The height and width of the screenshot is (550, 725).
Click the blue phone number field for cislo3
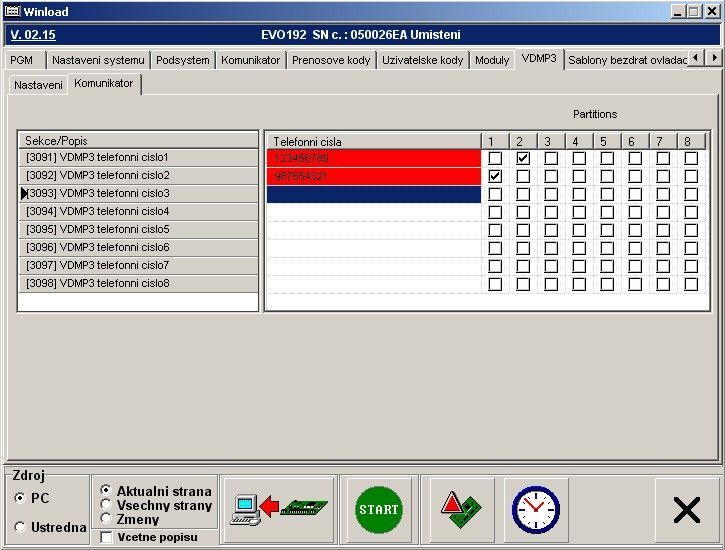[x=373, y=194]
